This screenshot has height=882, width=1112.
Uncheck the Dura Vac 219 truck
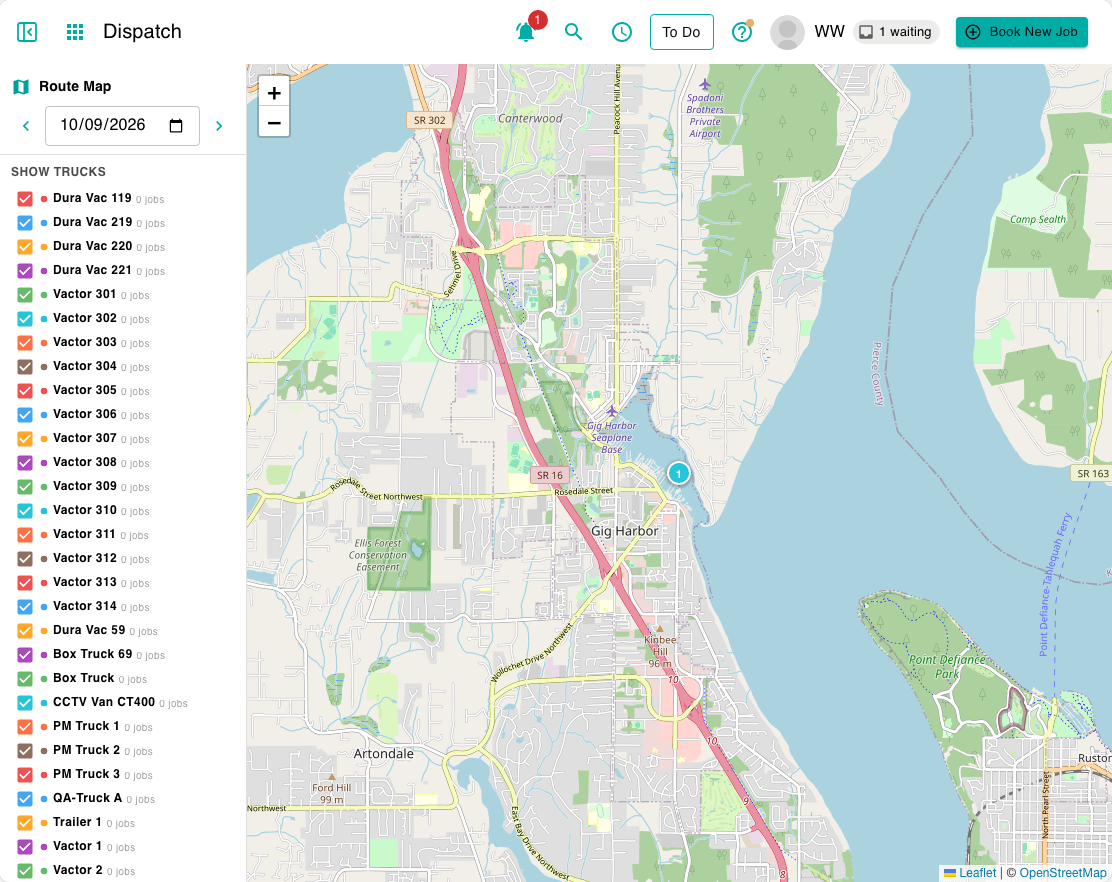[25, 223]
